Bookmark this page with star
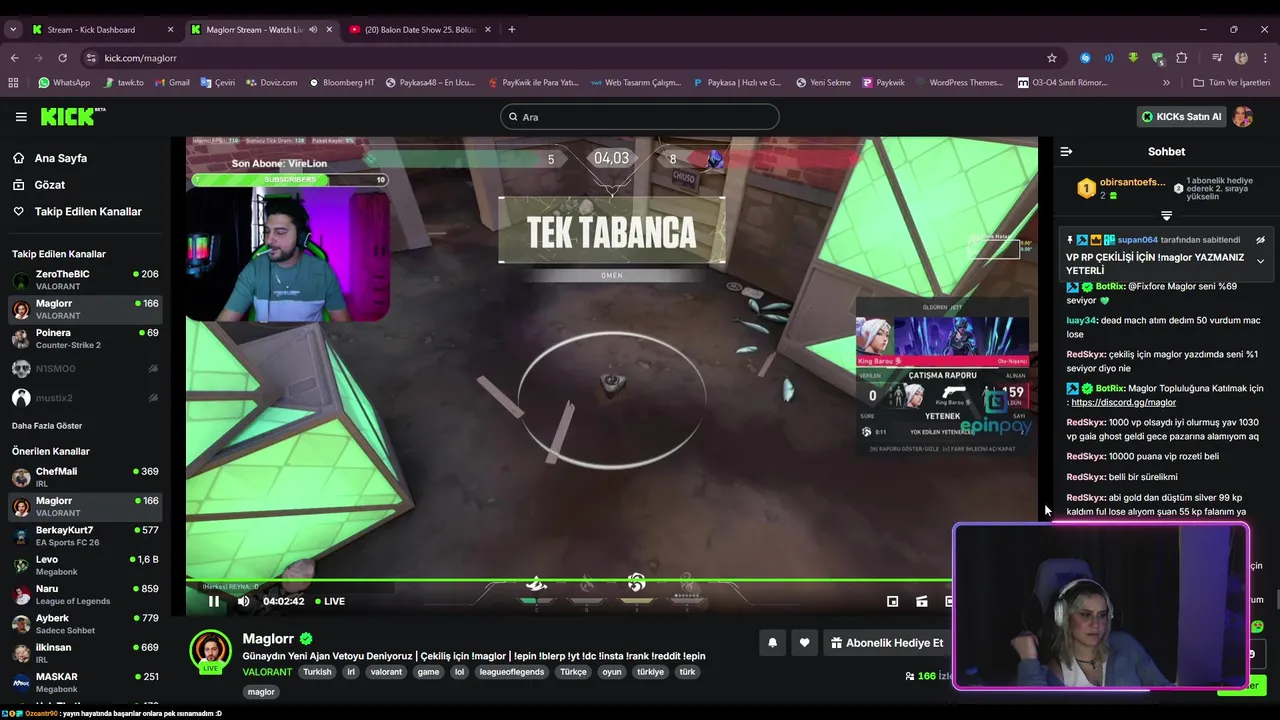This screenshot has width=1280, height=720. point(1051,58)
